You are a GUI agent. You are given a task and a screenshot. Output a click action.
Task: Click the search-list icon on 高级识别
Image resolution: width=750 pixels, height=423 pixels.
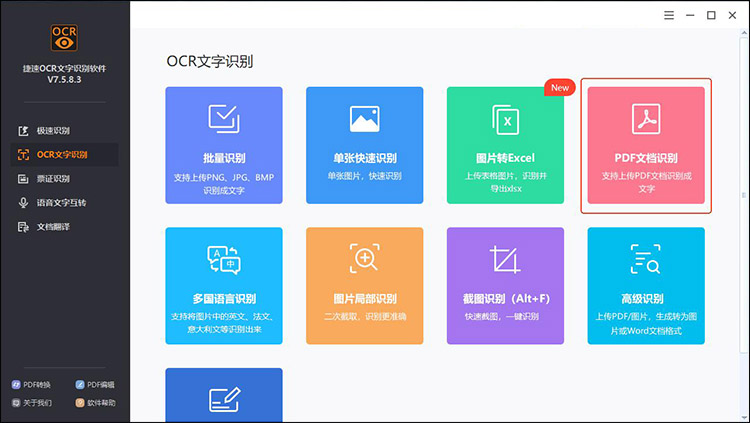(x=646, y=259)
